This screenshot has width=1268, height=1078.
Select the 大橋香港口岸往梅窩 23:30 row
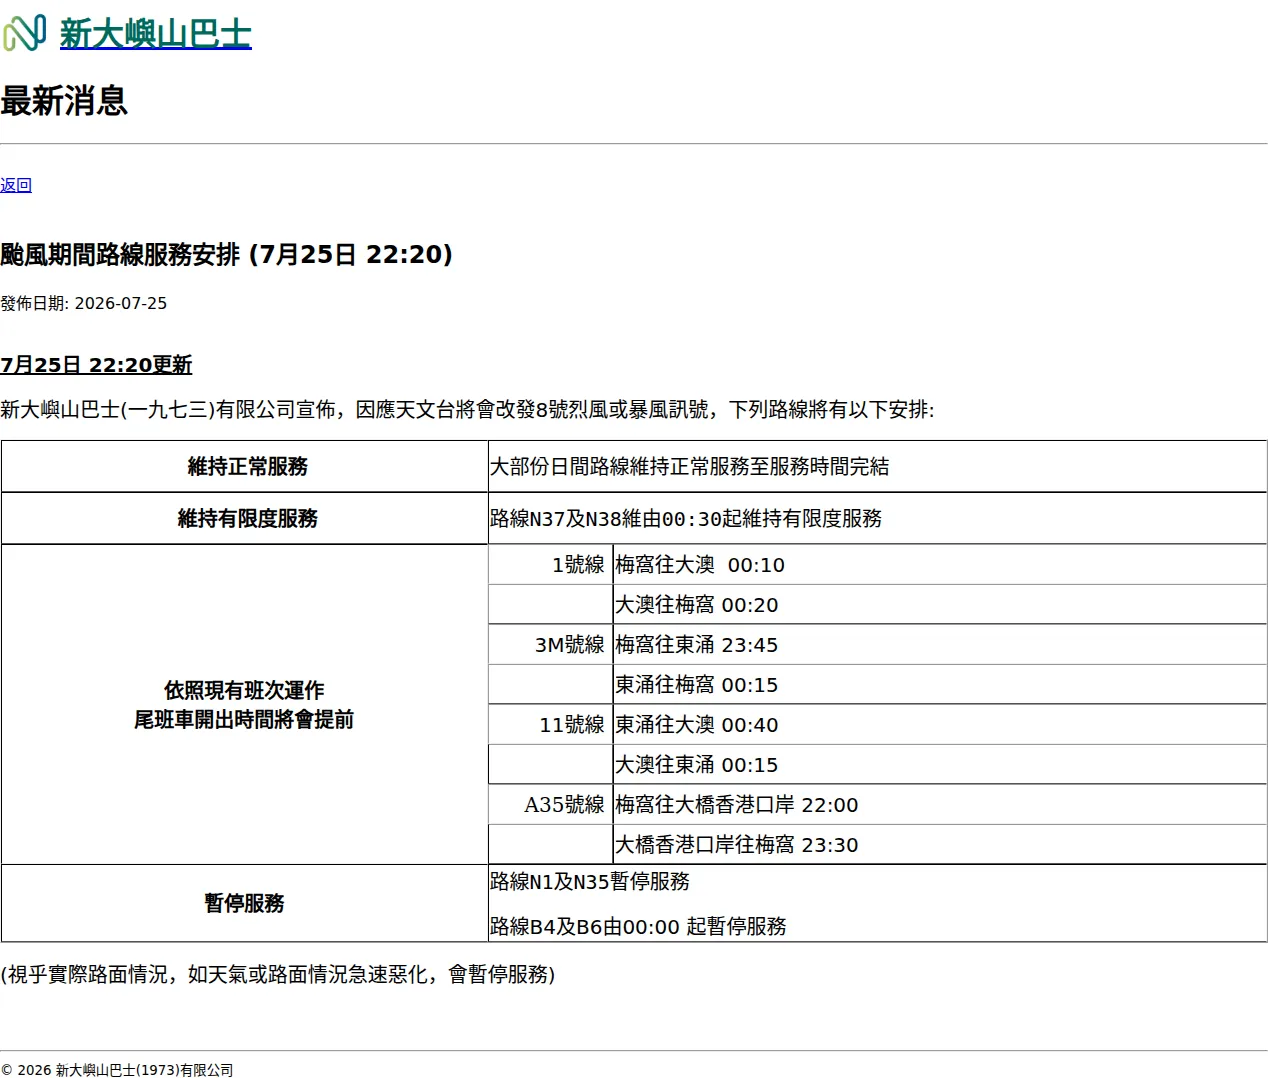(x=939, y=845)
